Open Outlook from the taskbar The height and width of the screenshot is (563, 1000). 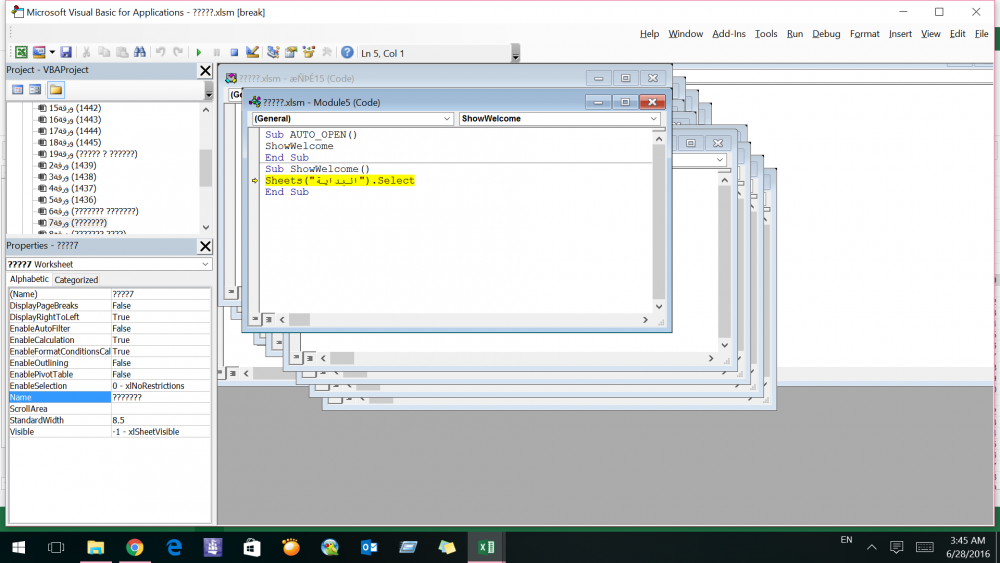pos(369,547)
